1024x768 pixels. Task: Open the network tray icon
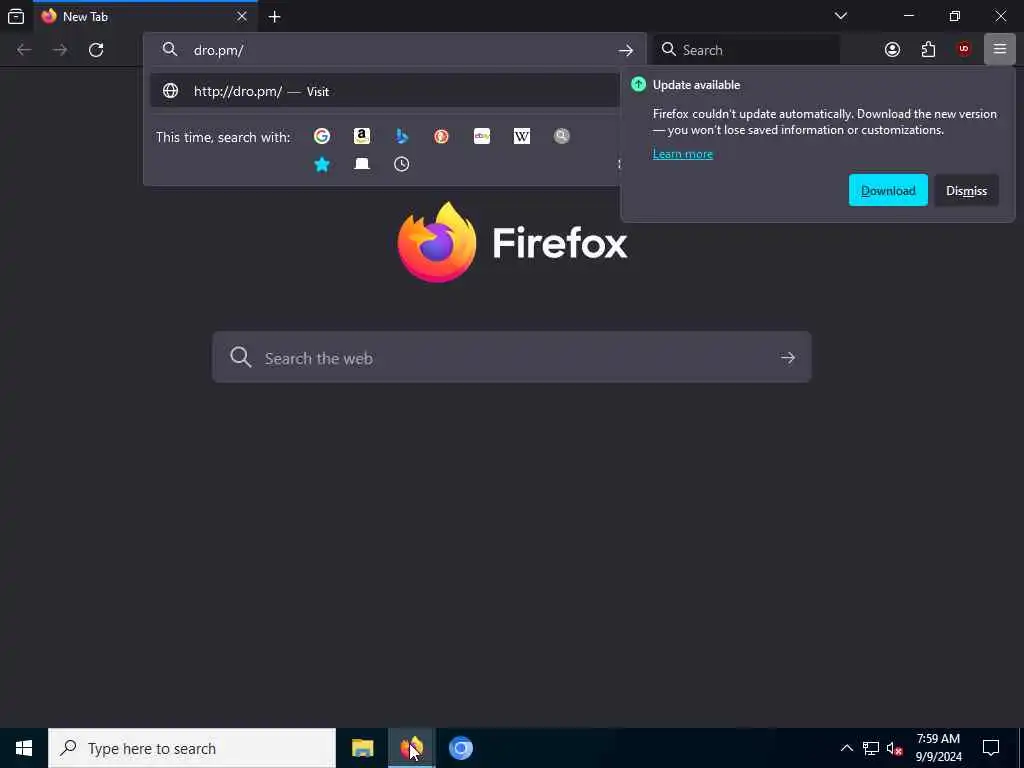[x=871, y=748]
